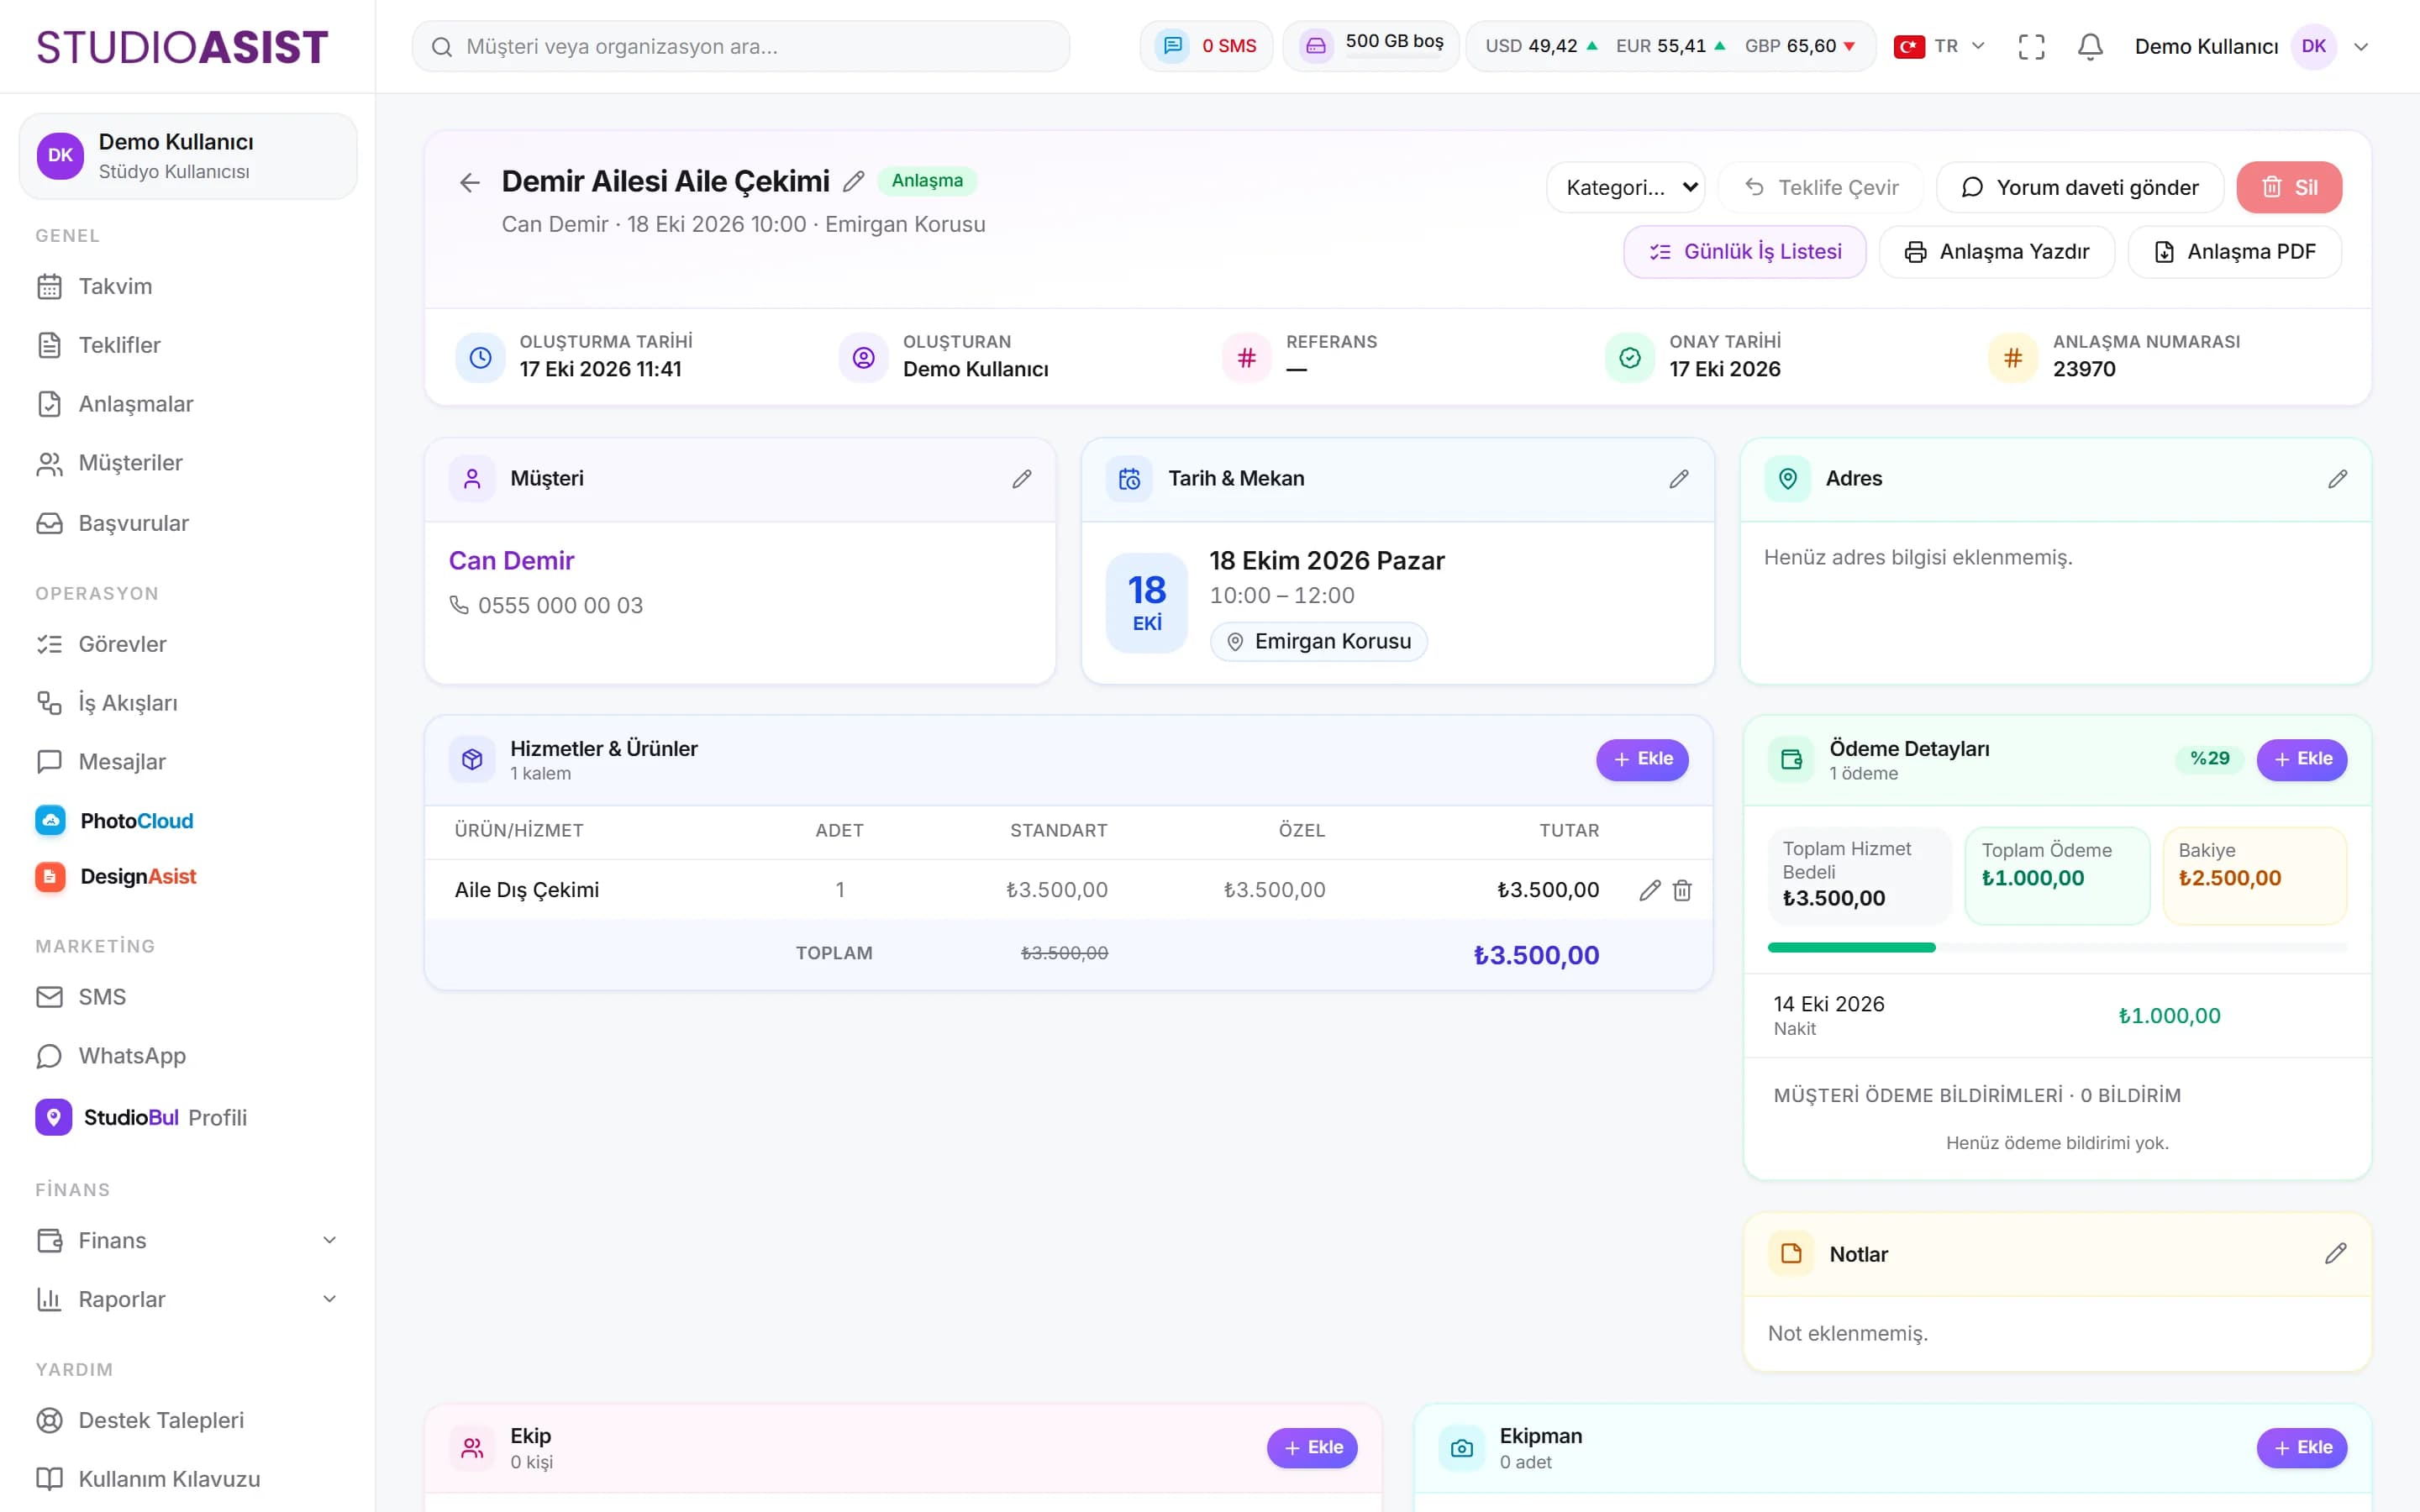The height and width of the screenshot is (1512, 2420).
Task: Toggle fullscreen mode icon
Action: point(2031,46)
